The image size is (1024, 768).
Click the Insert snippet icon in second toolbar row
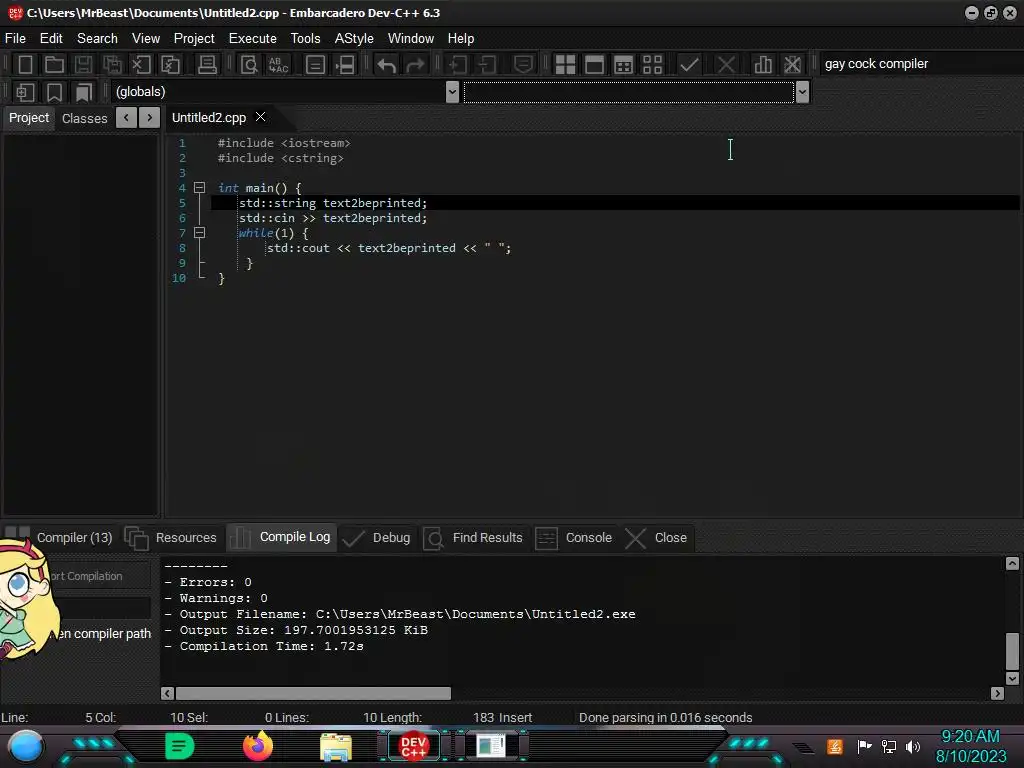[25, 92]
